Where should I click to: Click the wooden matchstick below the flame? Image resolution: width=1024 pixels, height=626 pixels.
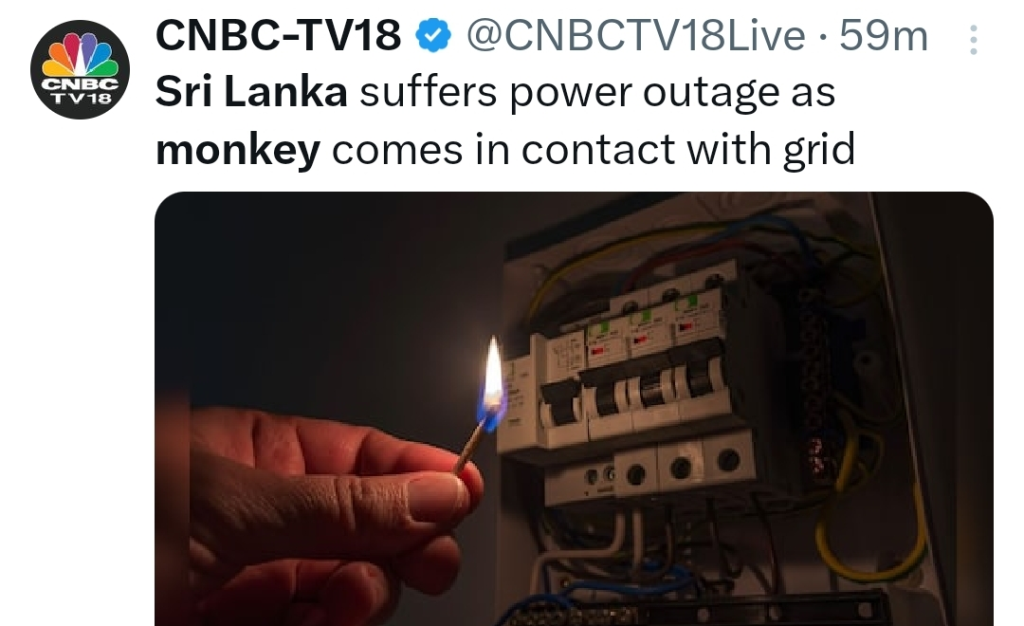pos(470,445)
